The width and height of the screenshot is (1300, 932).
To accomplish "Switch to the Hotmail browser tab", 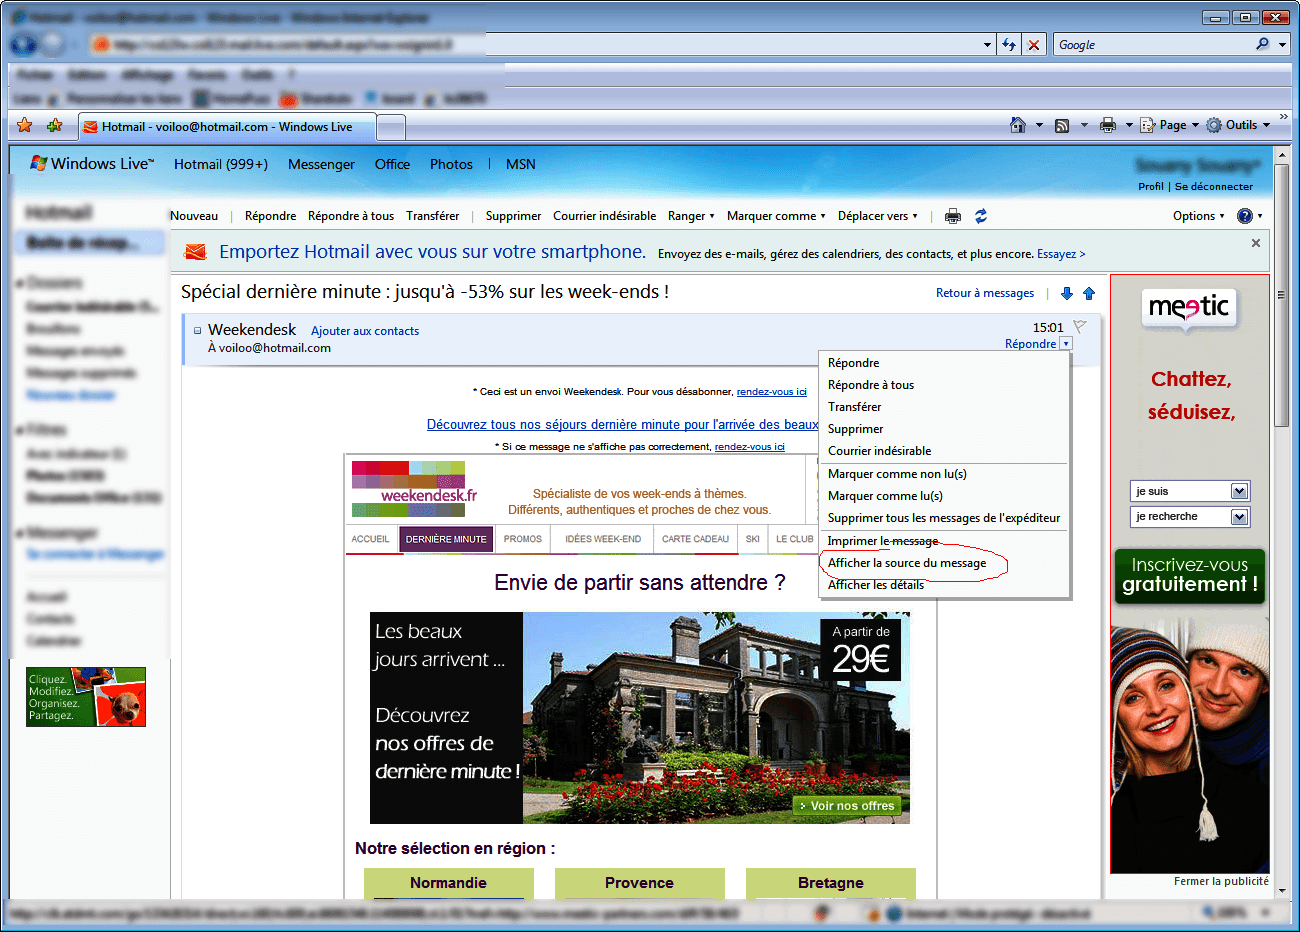I will [x=226, y=127].
